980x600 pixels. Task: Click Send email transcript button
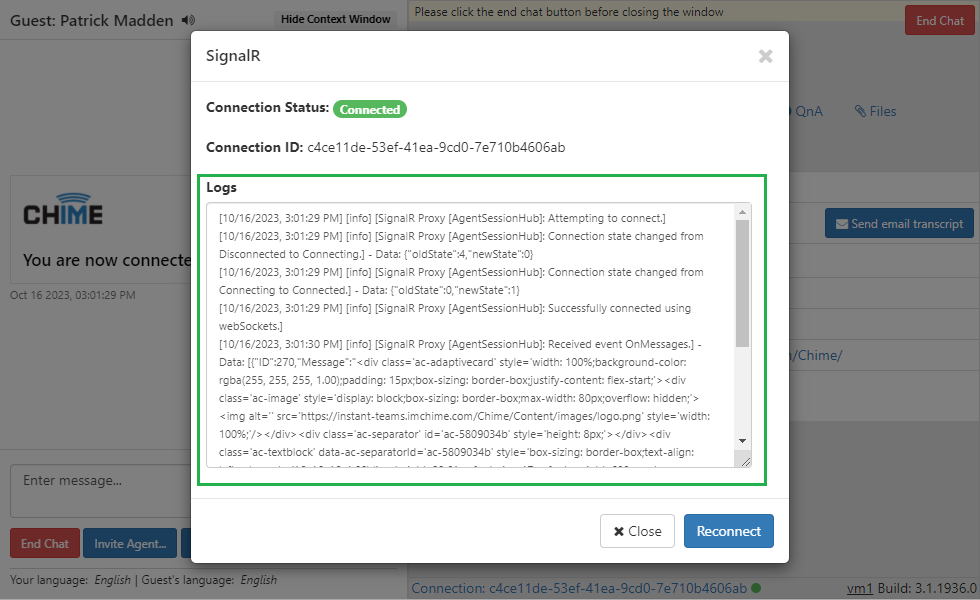click(899, 224)
